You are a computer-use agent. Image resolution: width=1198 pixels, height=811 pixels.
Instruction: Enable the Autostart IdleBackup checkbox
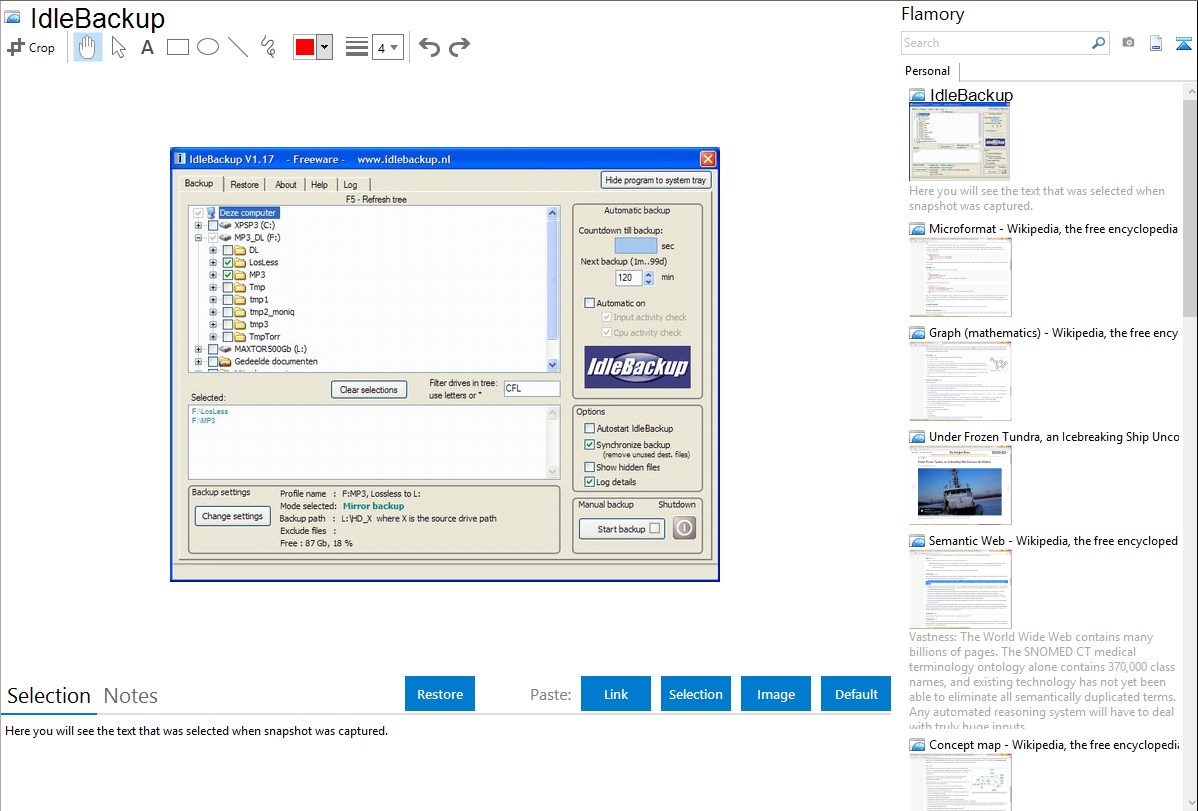point(589,429)
